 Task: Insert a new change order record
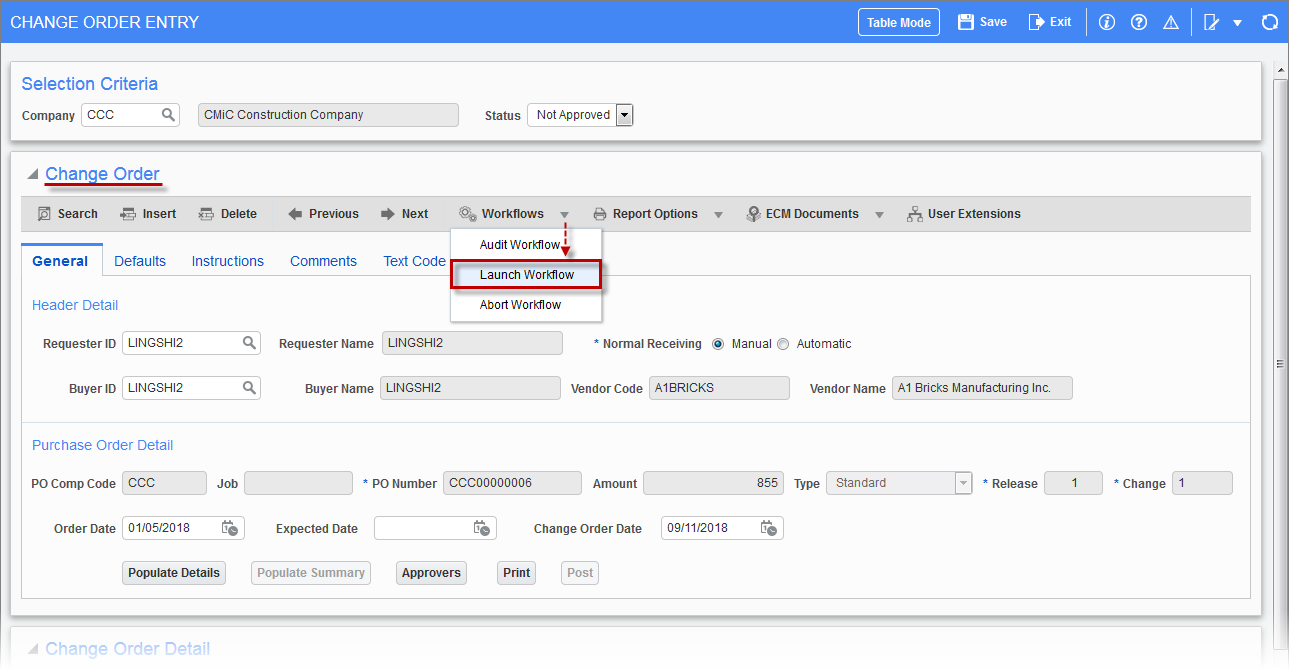pyautogui.click(x=147, y=213)
